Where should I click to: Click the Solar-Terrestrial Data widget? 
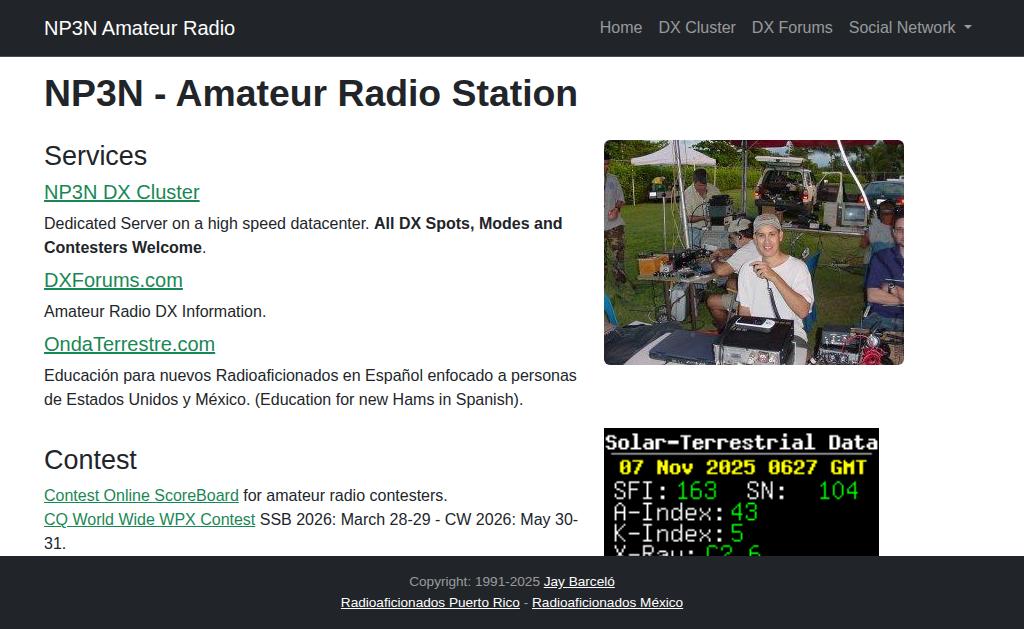tap(741, 492)
